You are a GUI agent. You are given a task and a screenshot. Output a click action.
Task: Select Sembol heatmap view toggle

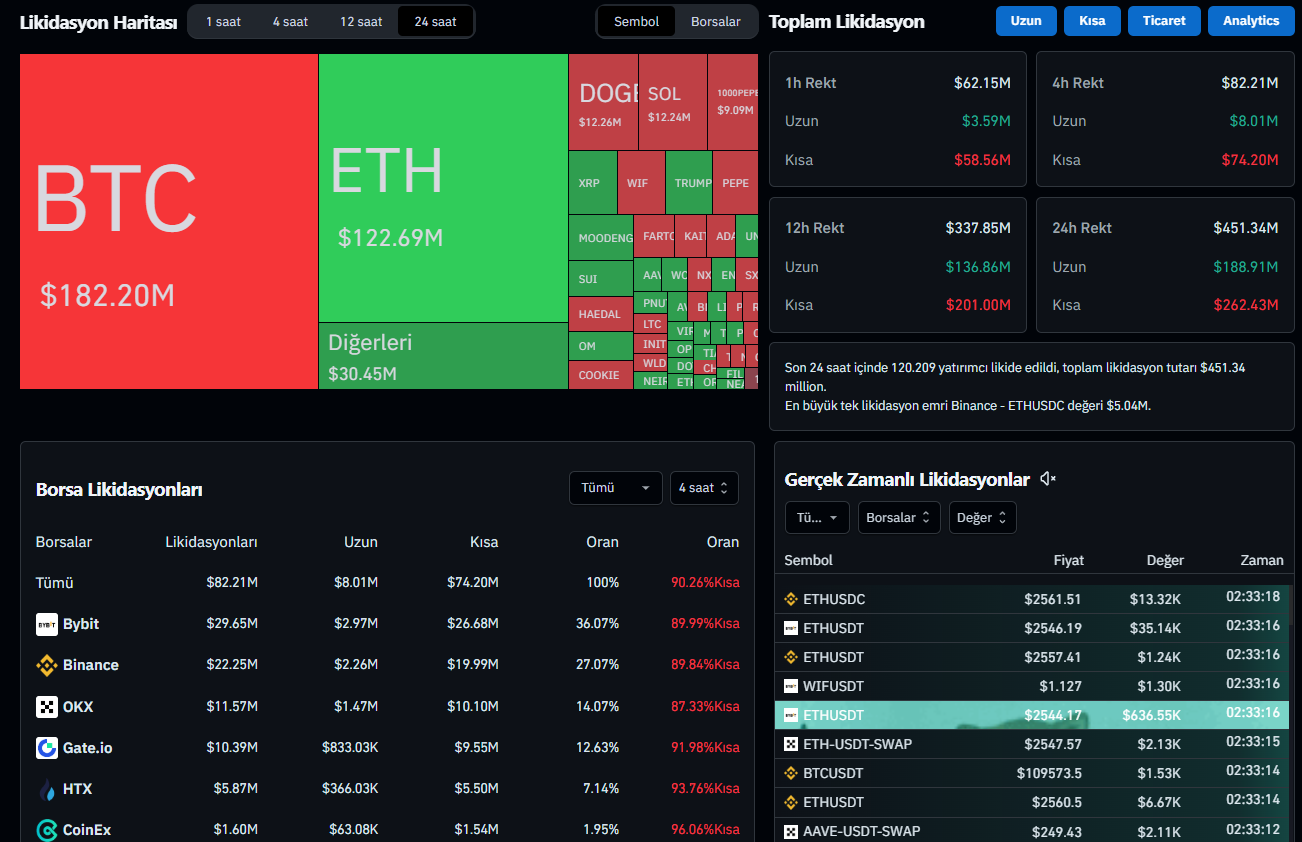(636, 21)
